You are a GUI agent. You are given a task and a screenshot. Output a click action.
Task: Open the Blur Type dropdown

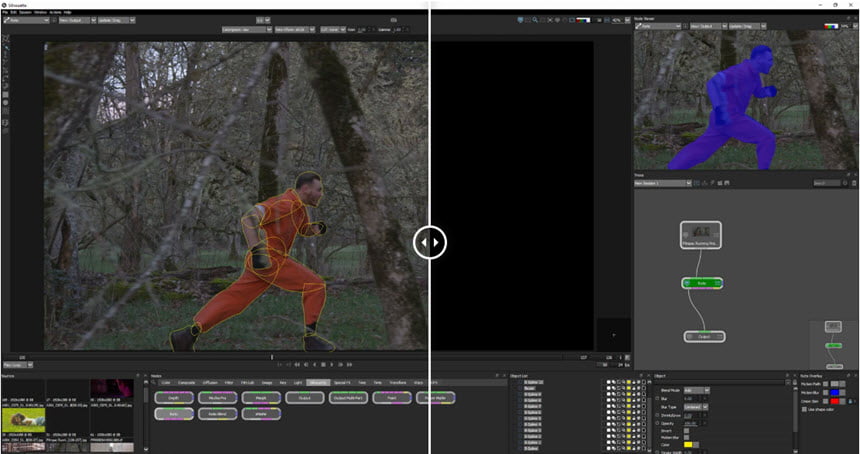696,407
